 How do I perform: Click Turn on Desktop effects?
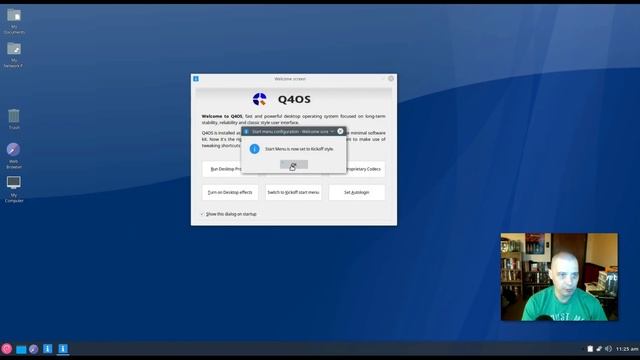[x=230, y=192]
